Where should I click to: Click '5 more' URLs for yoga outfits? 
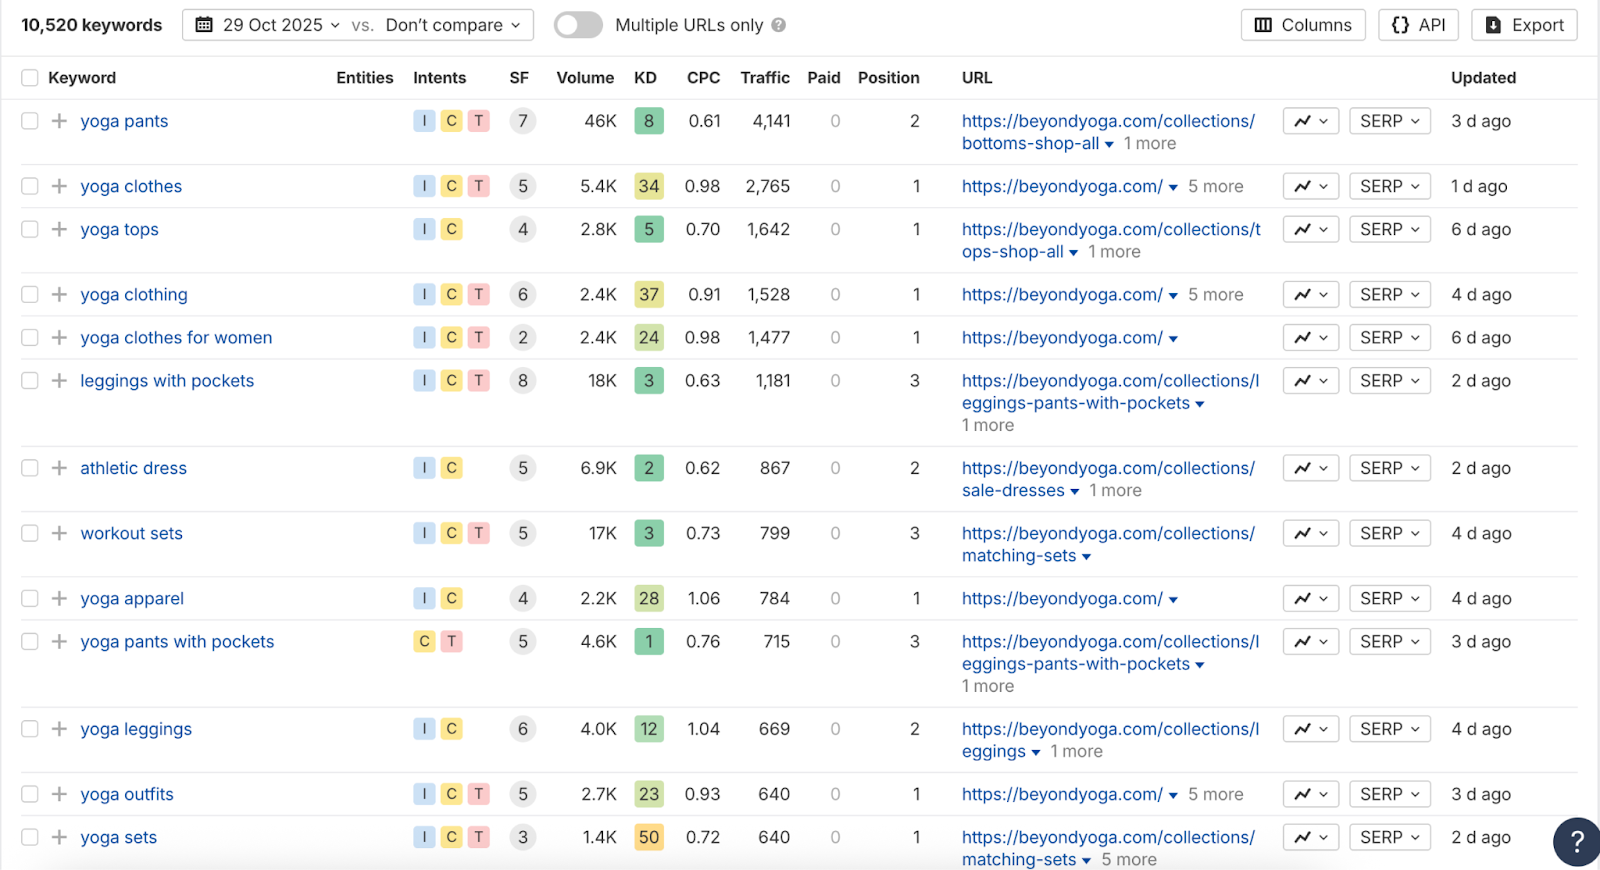point(1215,794)
